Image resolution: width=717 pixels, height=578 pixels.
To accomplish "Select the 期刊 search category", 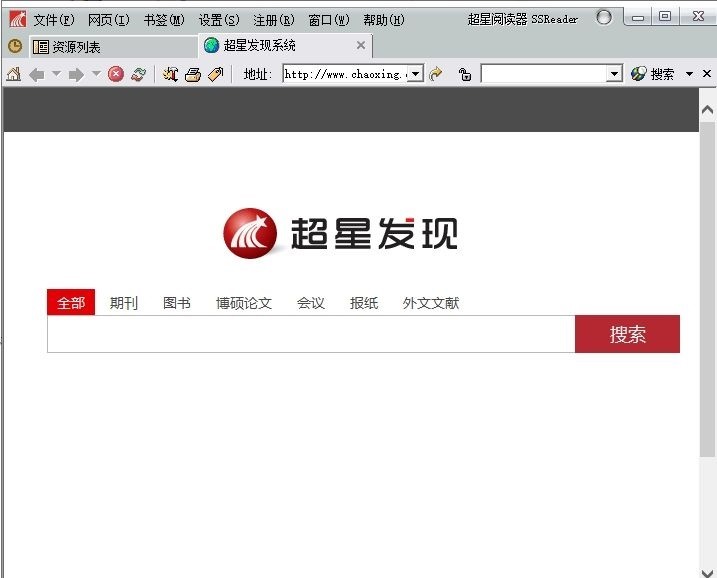I will [x=123, y=303].
